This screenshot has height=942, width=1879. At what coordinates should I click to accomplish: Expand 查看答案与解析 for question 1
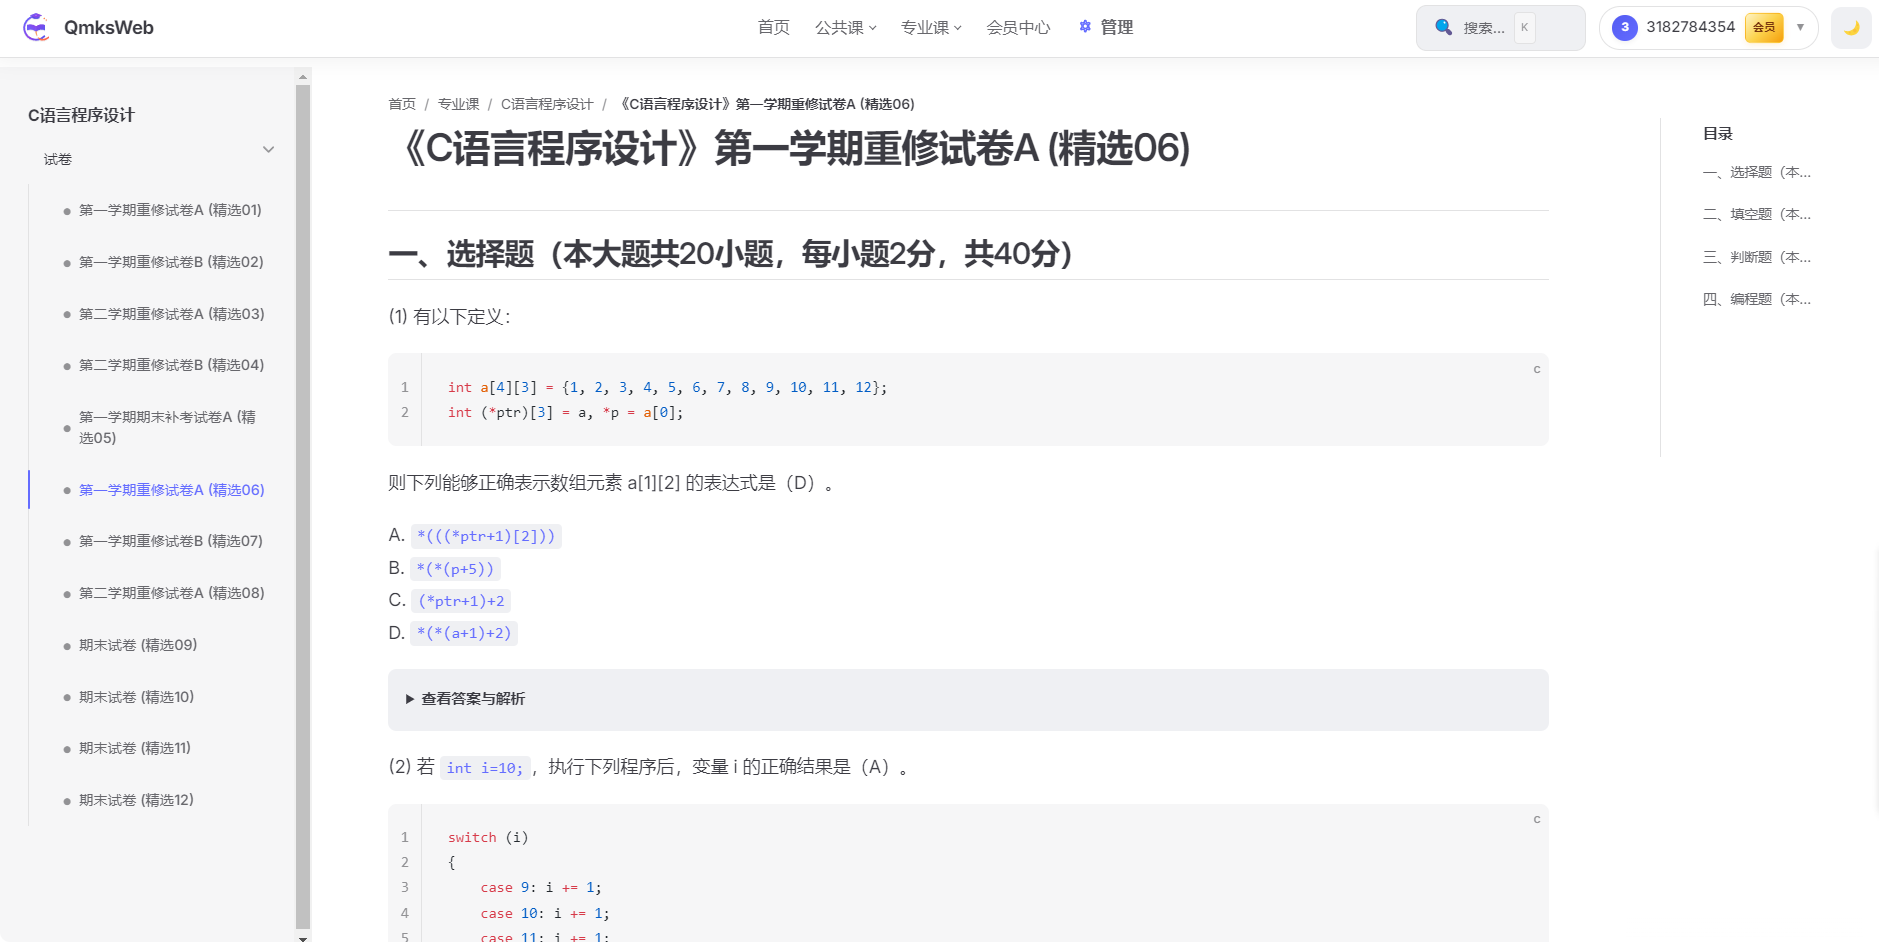pyautogui.click(x=968, y=699)
